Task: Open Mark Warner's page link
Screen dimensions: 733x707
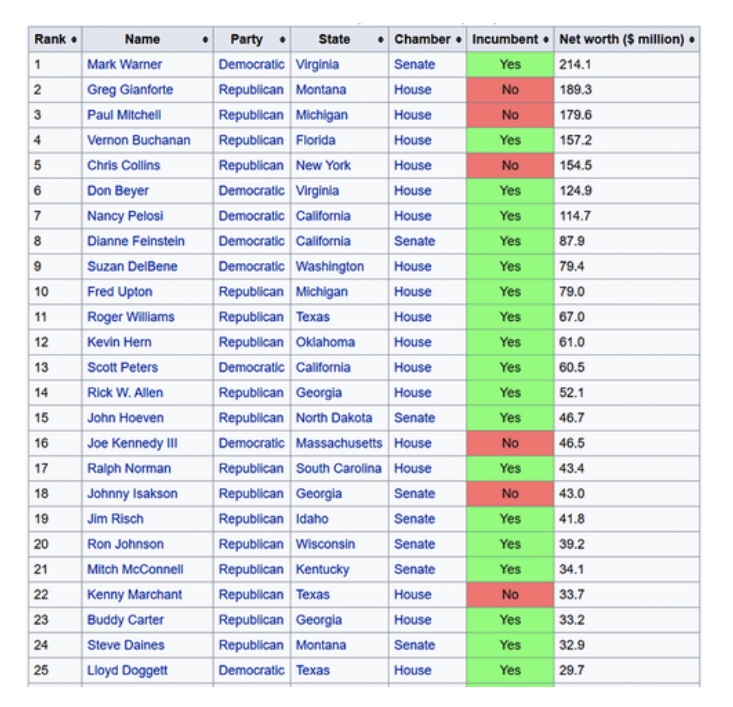Action: click(x=124, y=64)
